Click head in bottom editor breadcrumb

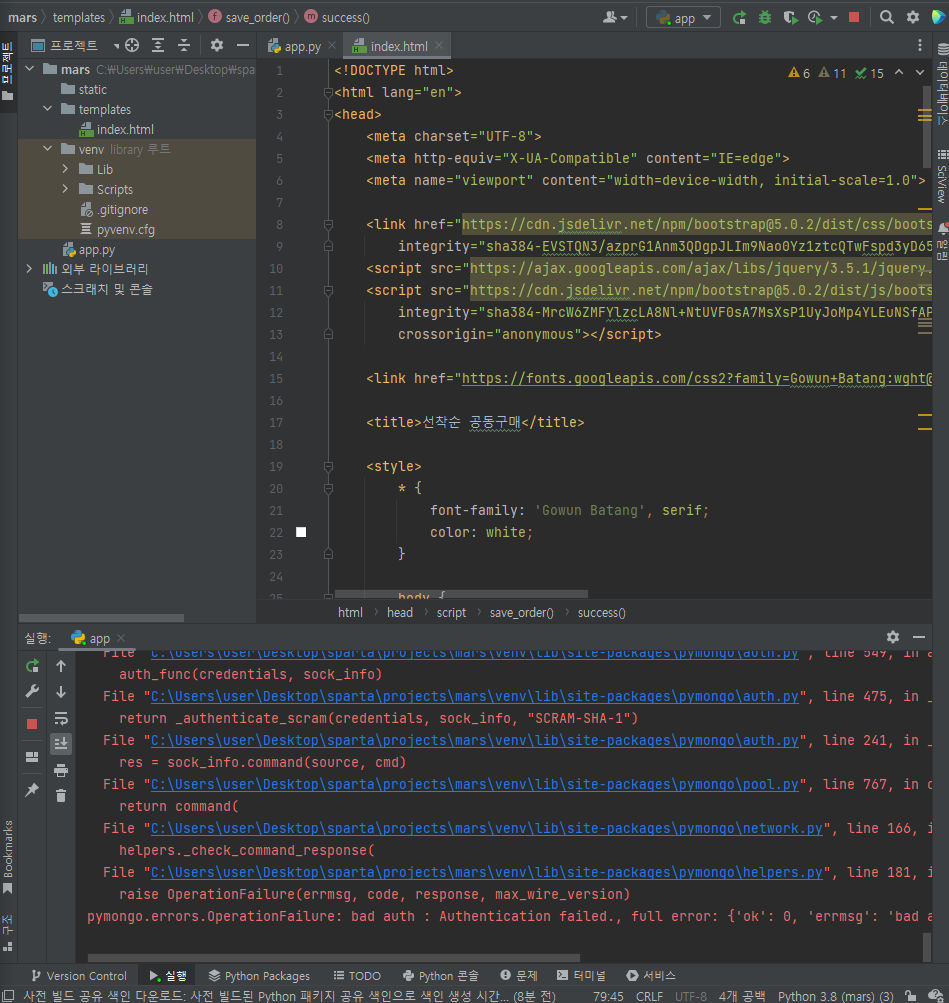click(400, 612)
